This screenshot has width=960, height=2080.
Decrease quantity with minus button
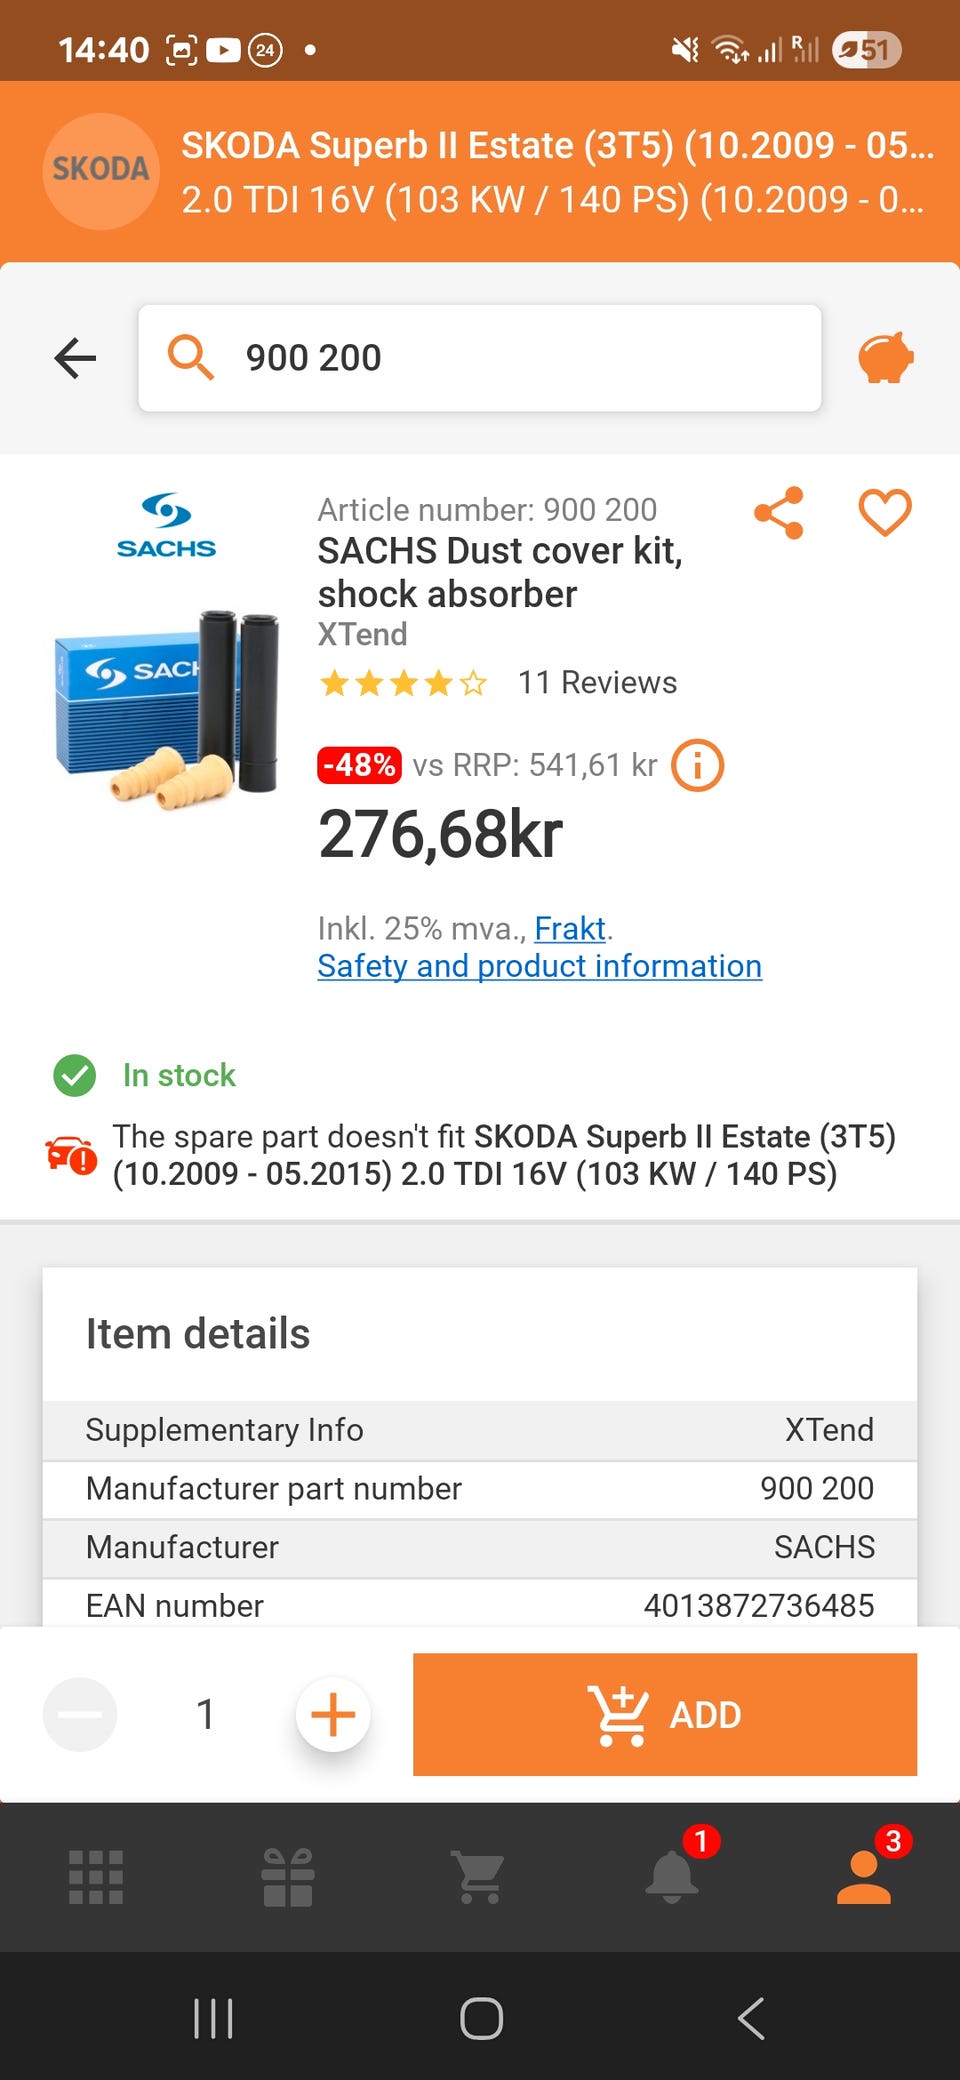click(x=80, y=1714)
